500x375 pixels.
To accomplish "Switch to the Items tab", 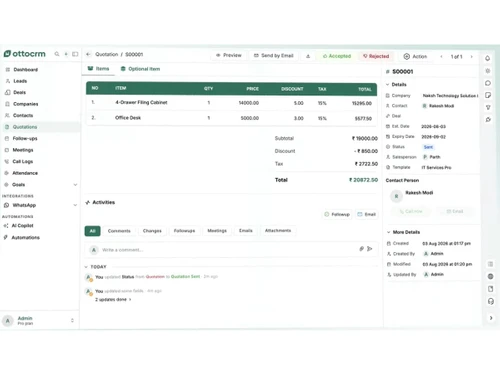I will pos(98,69).
